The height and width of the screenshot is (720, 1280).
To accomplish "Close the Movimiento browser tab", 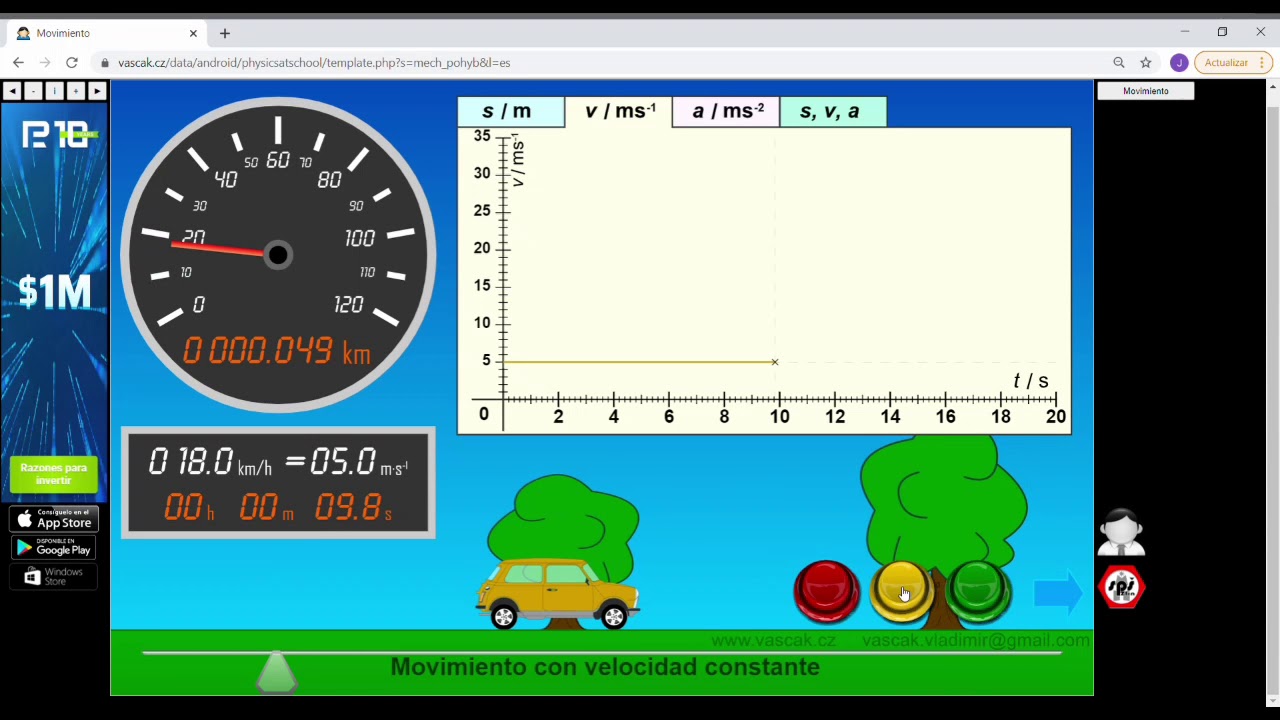I will 193,33.
